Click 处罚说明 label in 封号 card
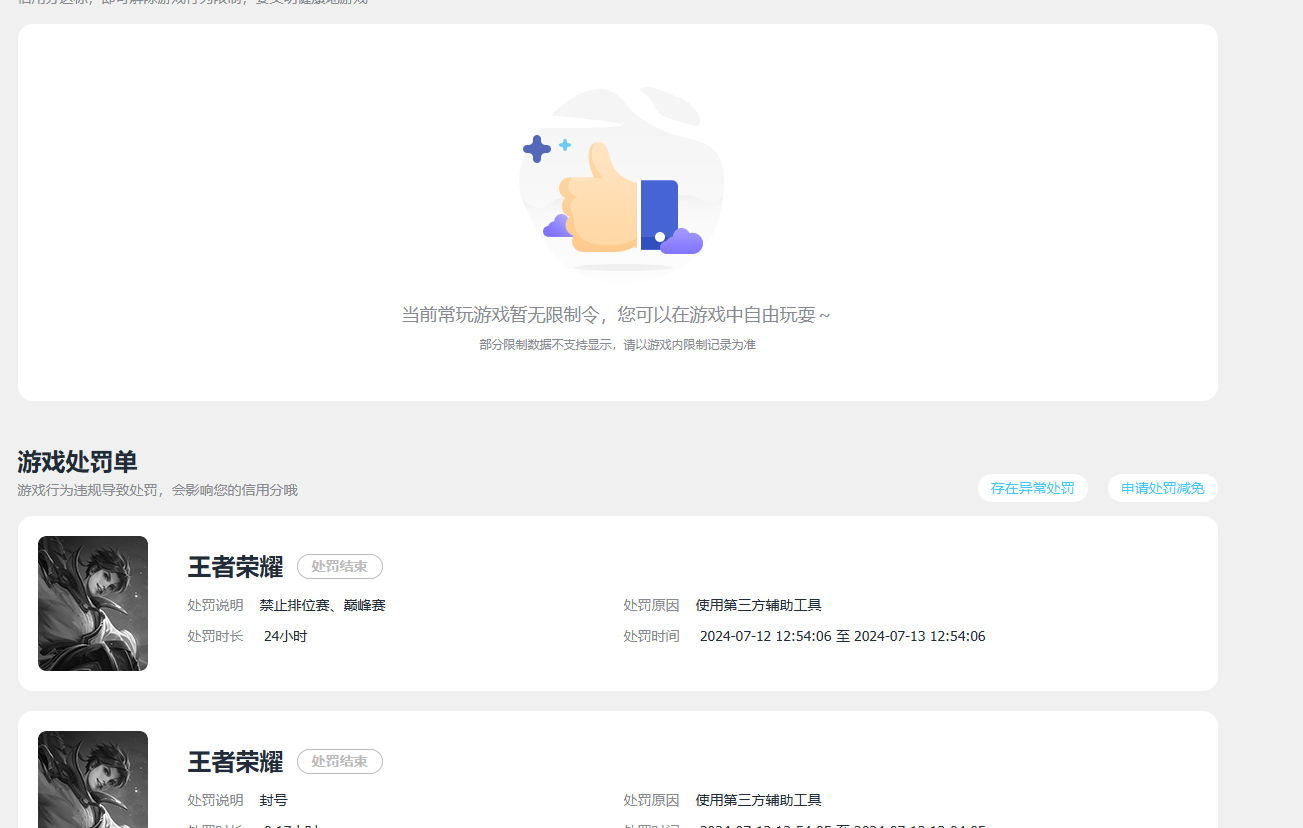 (x=215, y=800)
